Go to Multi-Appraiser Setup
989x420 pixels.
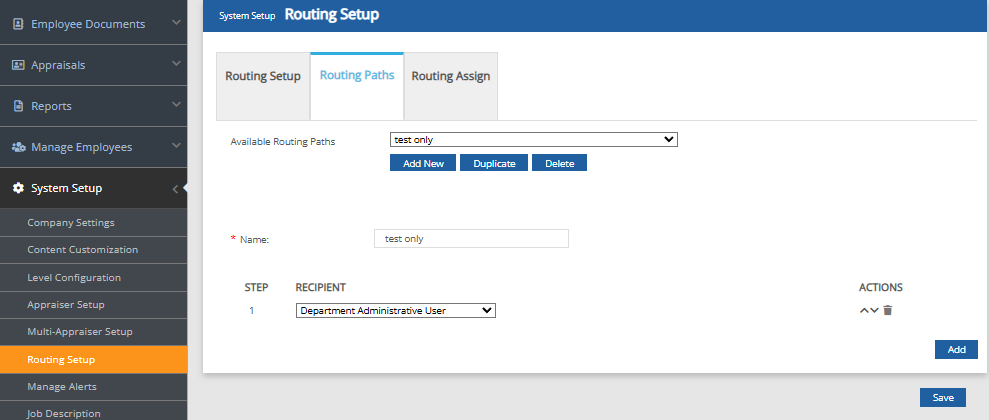coord(80,331)
